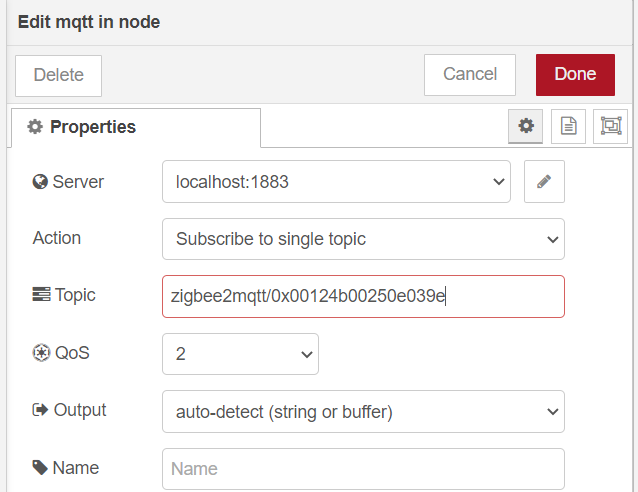The width and height of the screenshot is (638, 492).
Task: Click the list icon beside Topic
Action: [40, 295]
